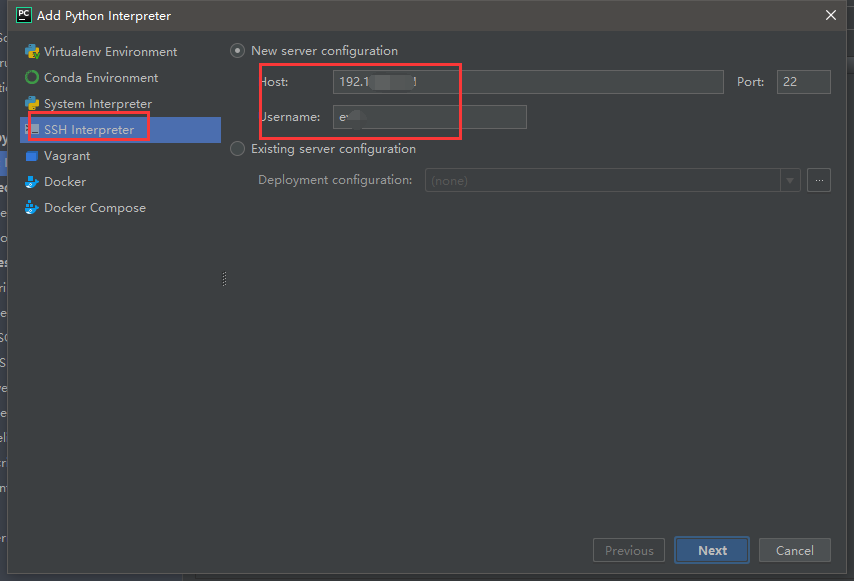Click the Docker whale icon
This screenshot has height=581, width=854.
click(x=32, y=182)
